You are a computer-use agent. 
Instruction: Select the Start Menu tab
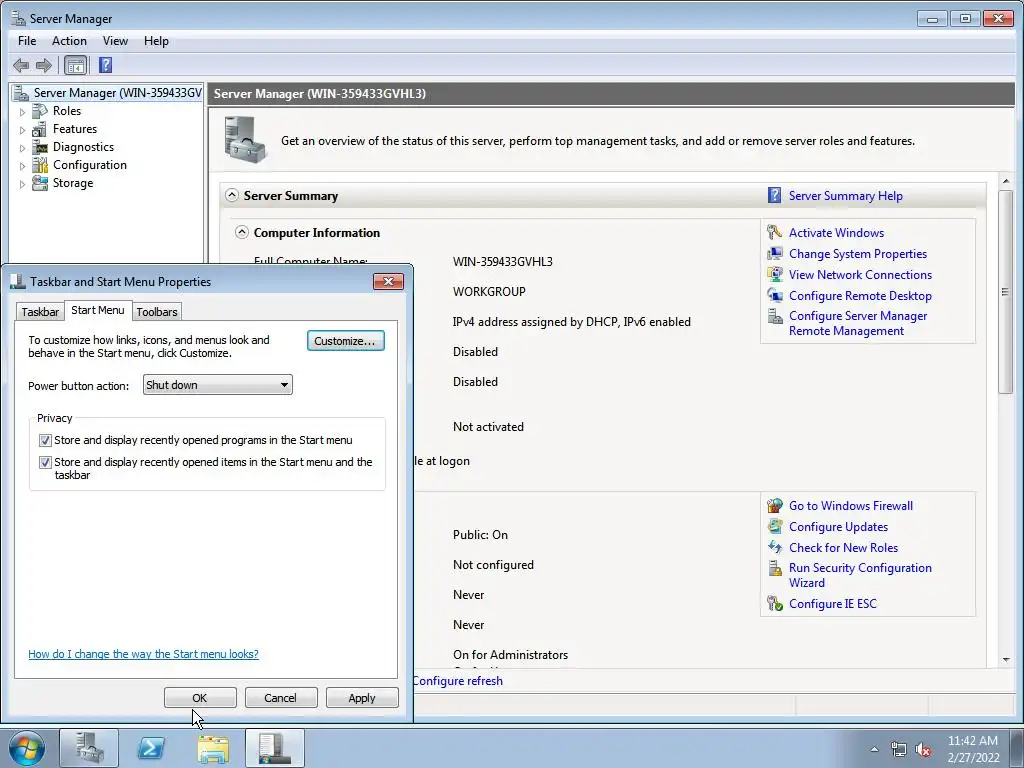point(98,310)
